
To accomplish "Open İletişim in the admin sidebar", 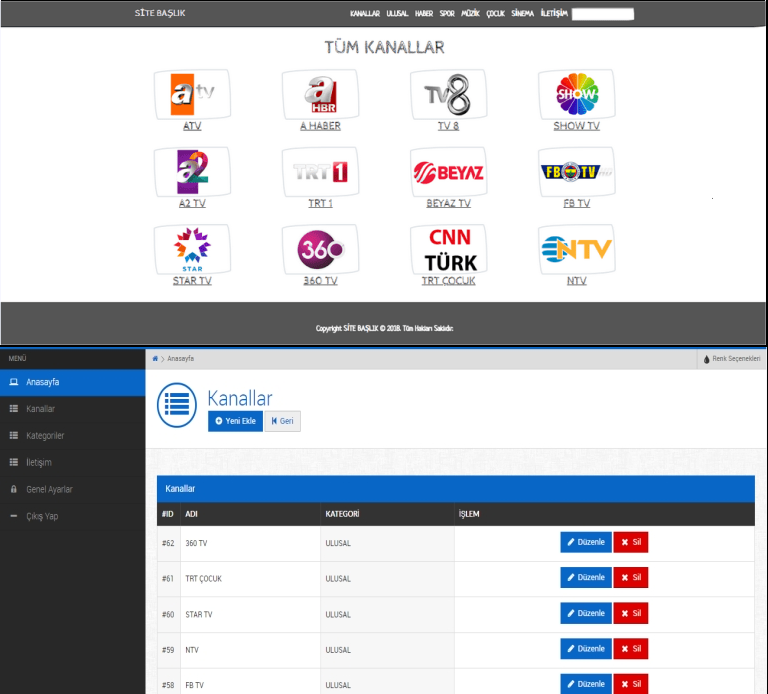I will 72,463.
